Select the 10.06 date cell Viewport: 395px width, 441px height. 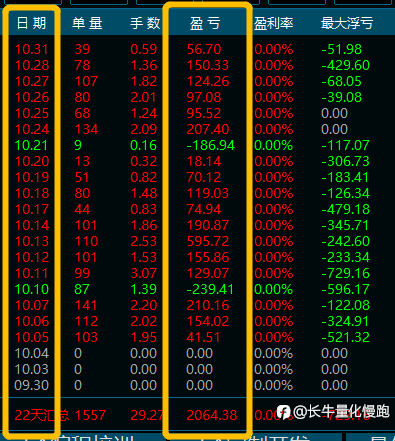coord(32,321)
